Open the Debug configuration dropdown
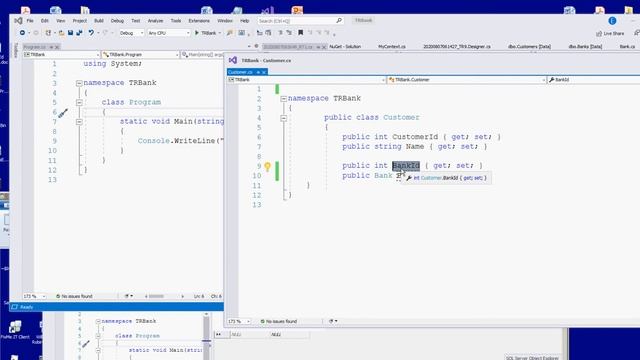Screen dimensions: 640x360 pyautogui.click(x=131, y=33)
